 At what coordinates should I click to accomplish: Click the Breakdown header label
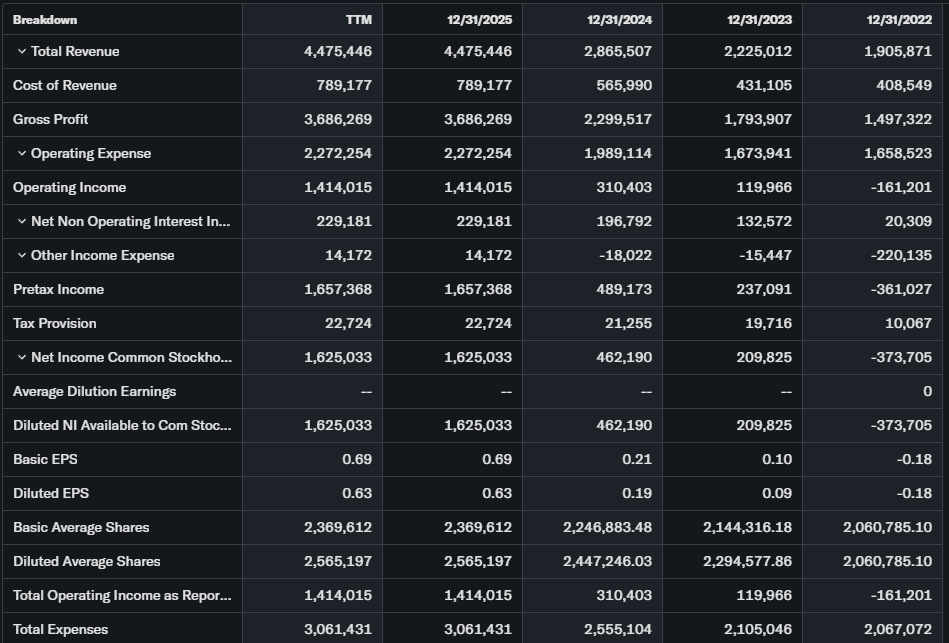point(44,19)
